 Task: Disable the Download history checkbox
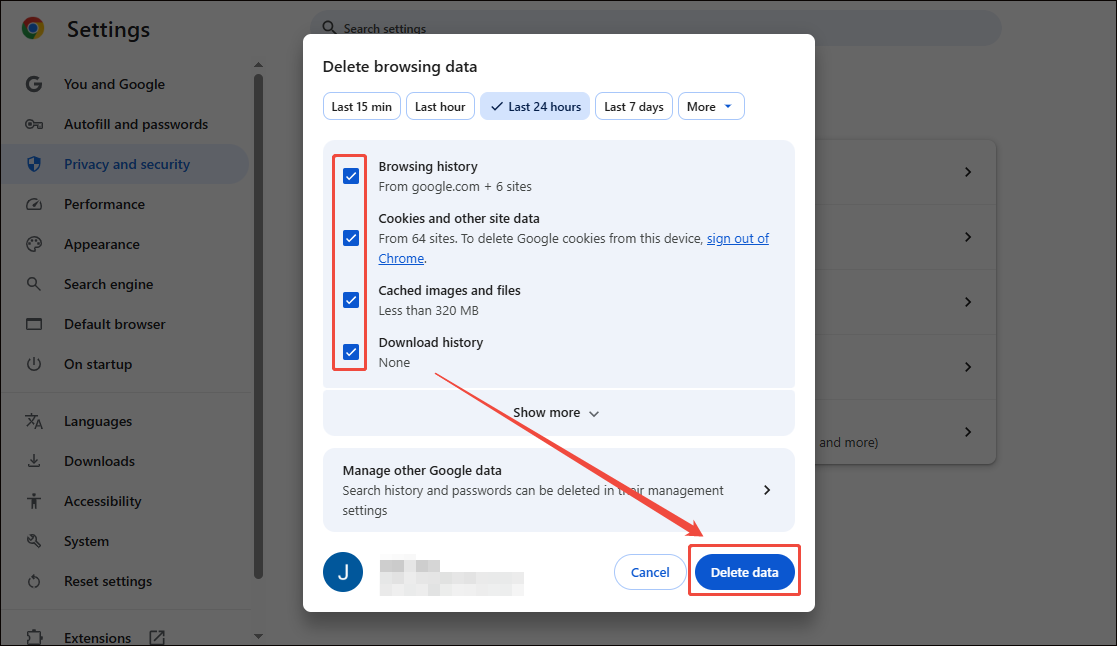tap(351, 351)
